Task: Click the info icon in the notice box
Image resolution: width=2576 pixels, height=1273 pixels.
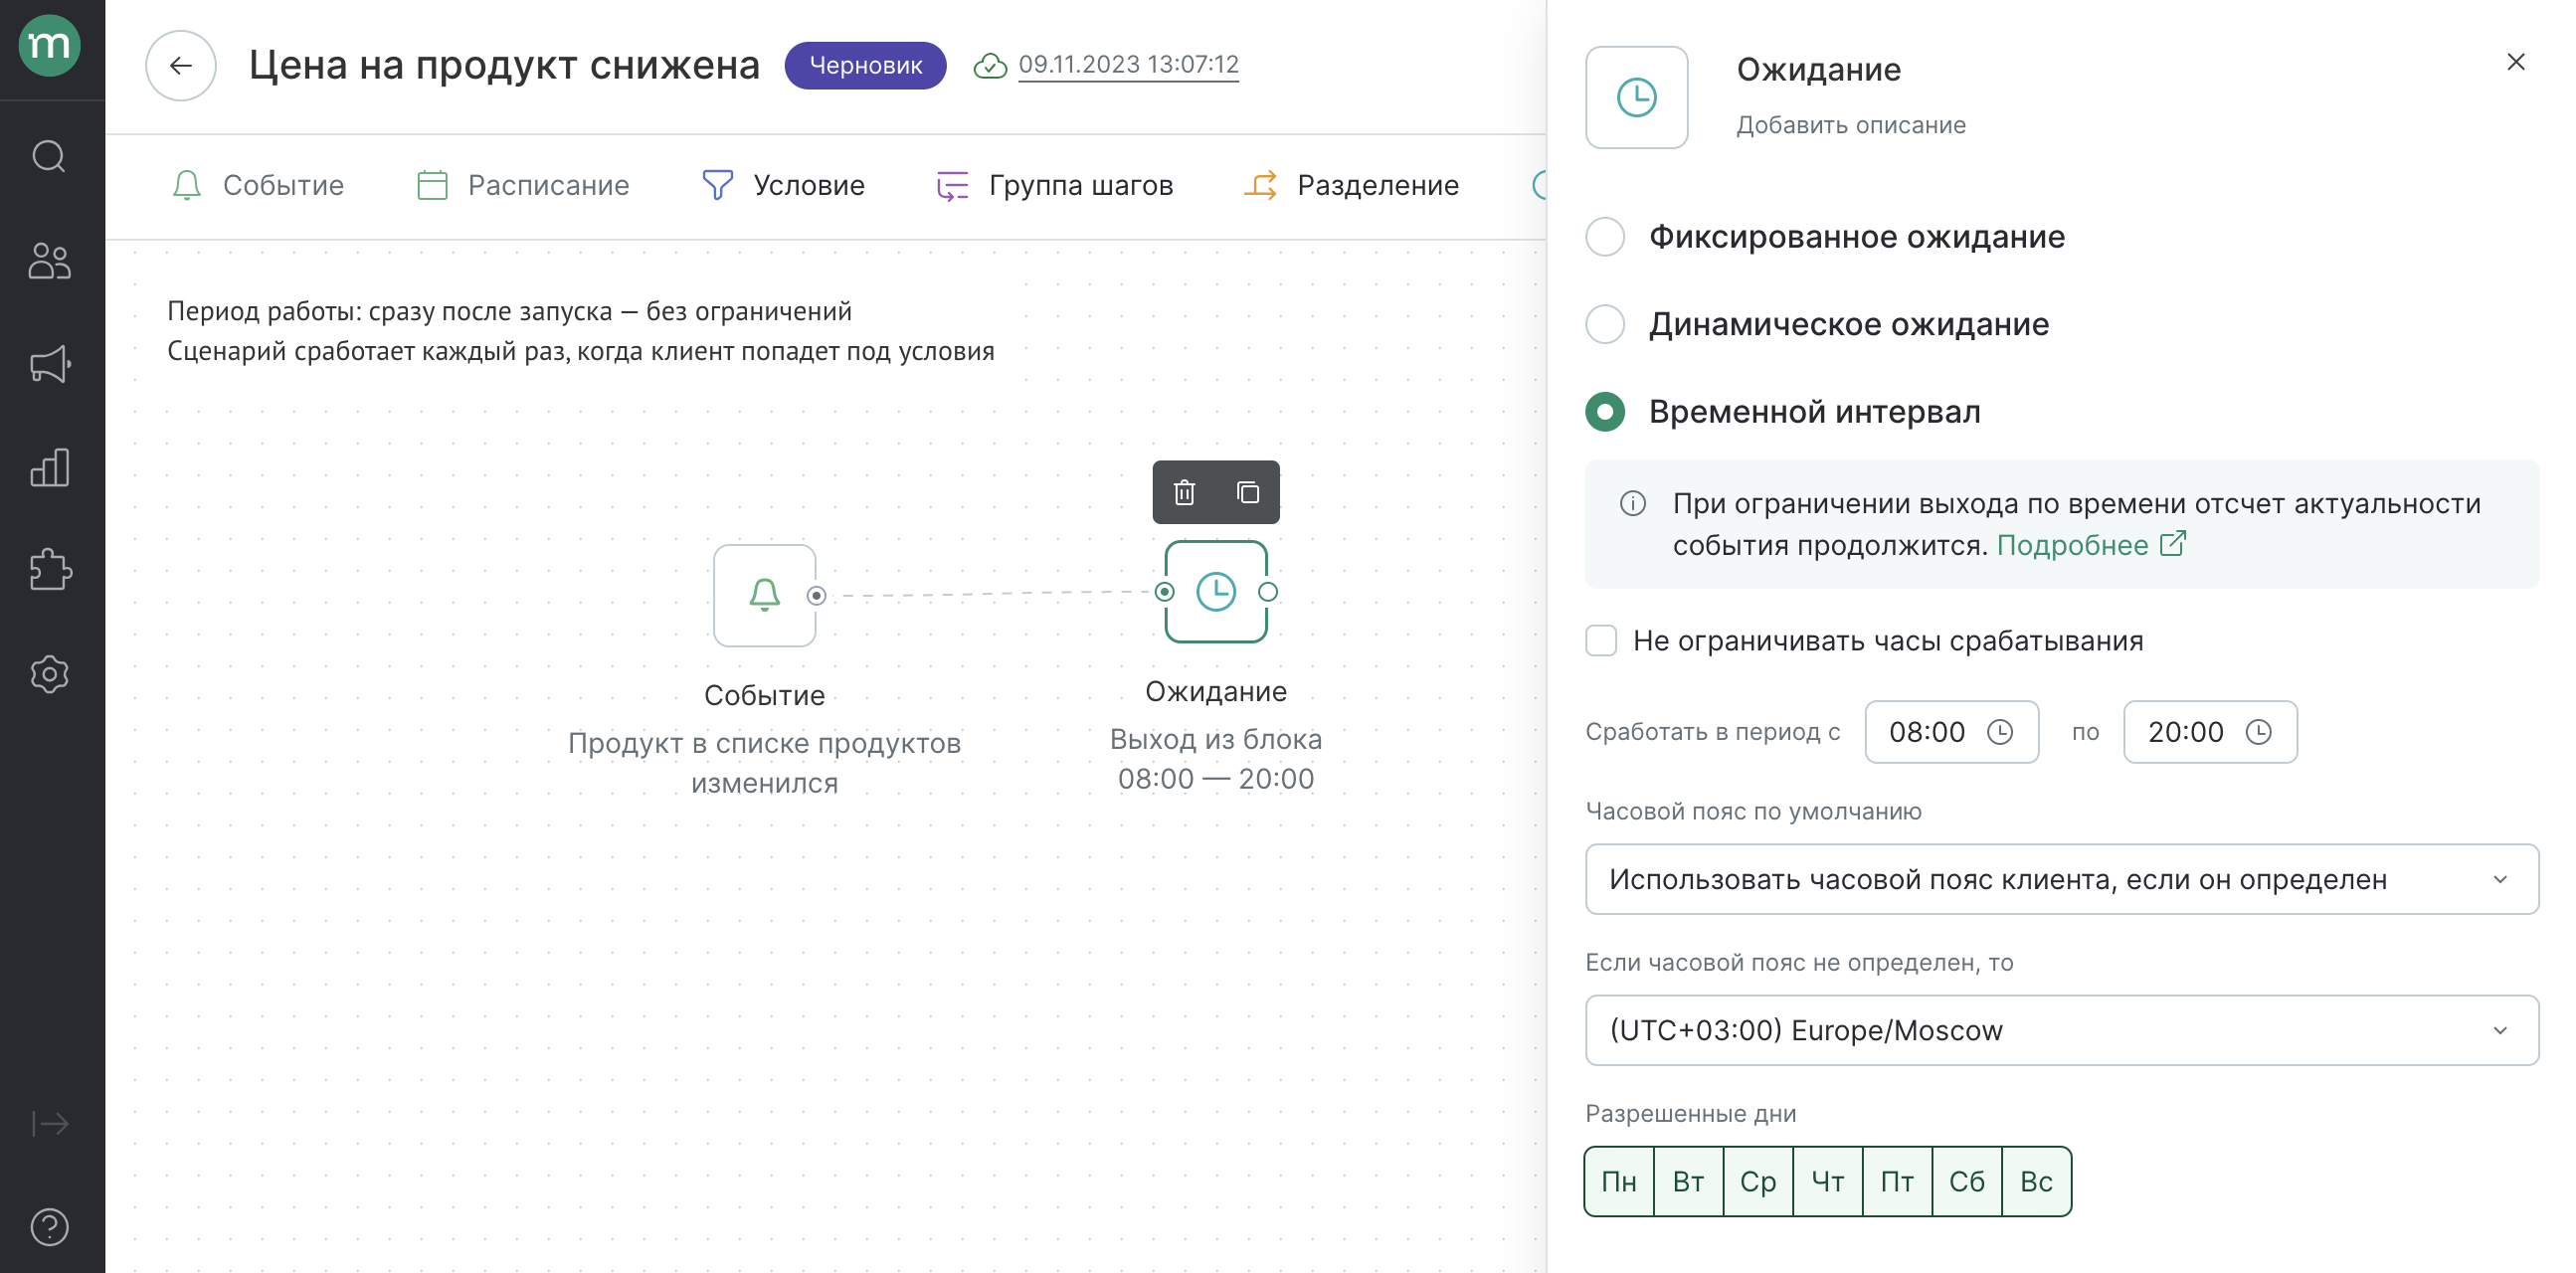Action: click(x=1633, y=503)
